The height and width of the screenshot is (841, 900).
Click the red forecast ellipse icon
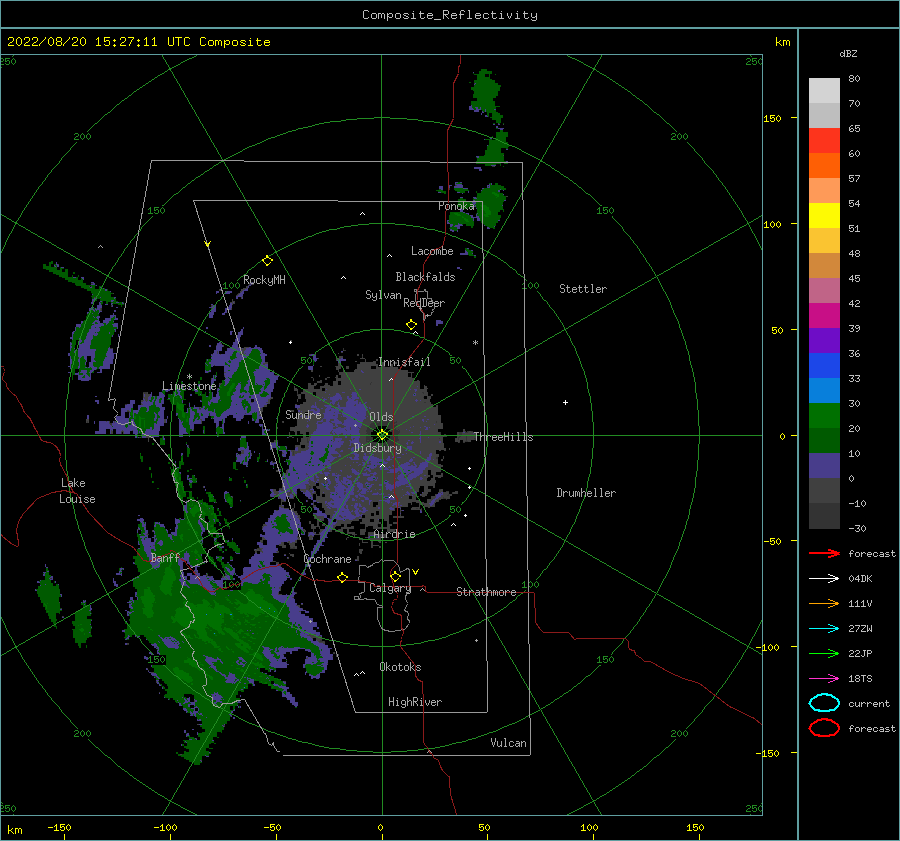(824, 728)
